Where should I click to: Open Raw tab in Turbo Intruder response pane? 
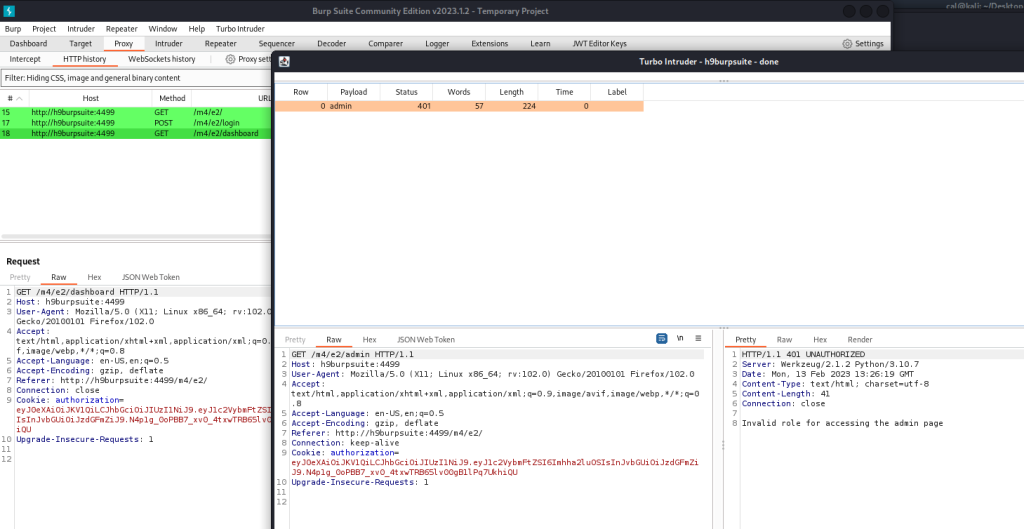(x=784, y=340)
